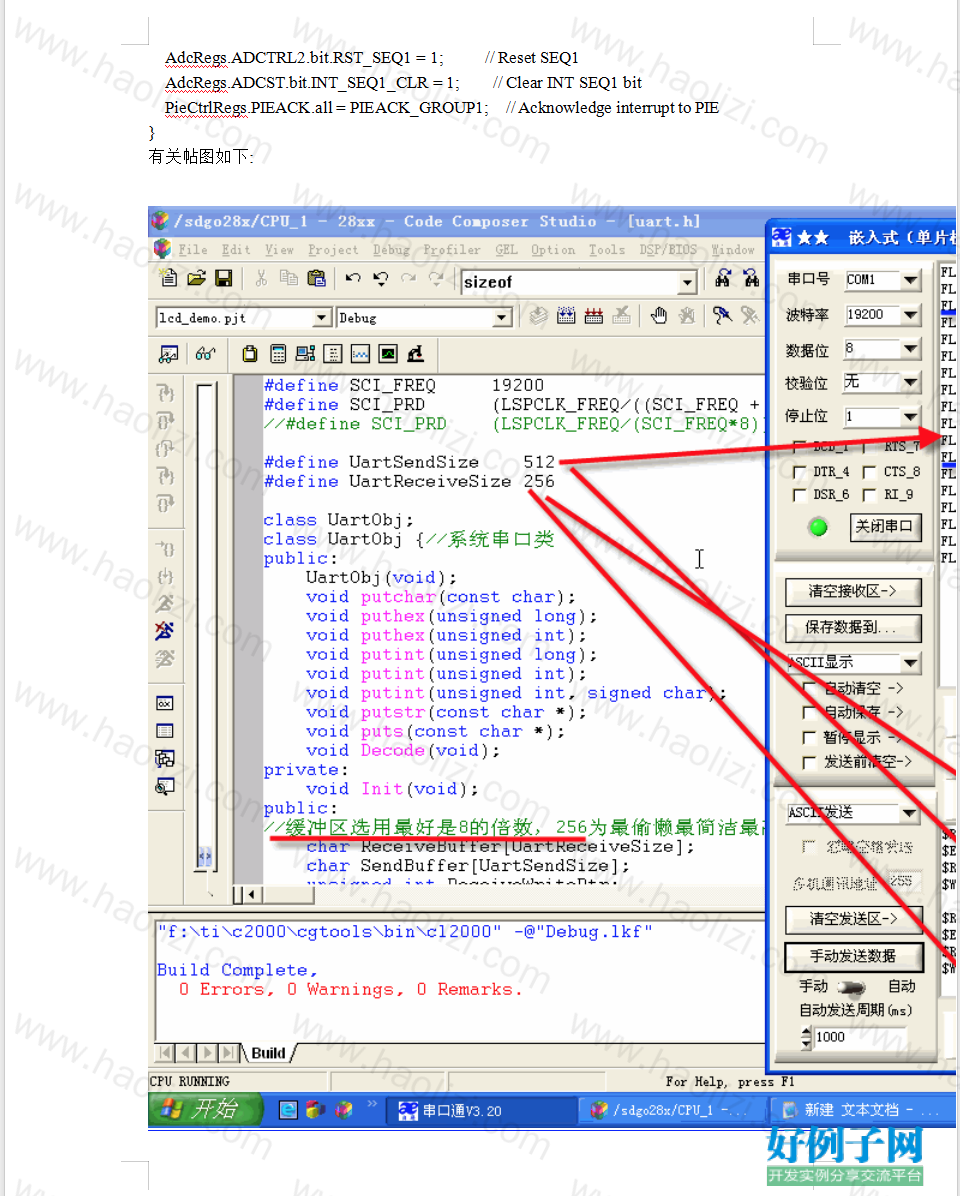960x1196 pixels.
Task: Open the 数据位 dropdown
Action: point(910,349)
